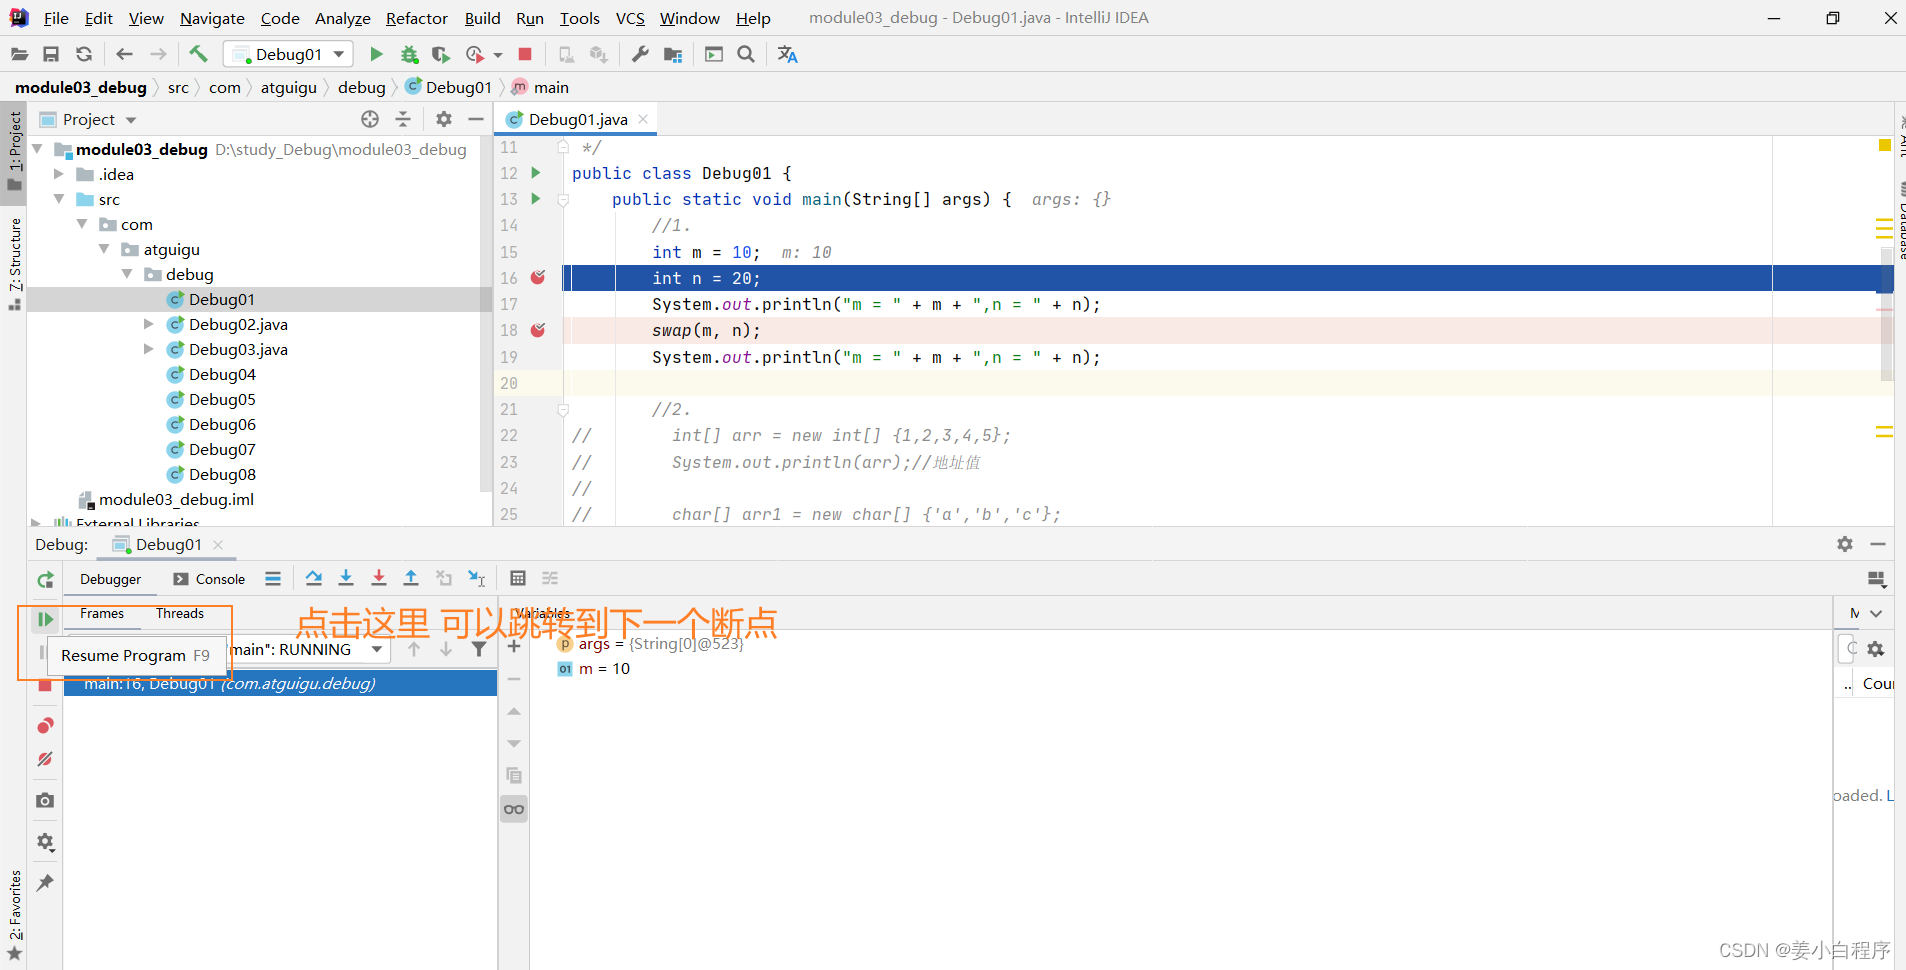Collapse the module03_debug tree root
This screenshot has width=1906, height=970.
click(x=38, y=149)
